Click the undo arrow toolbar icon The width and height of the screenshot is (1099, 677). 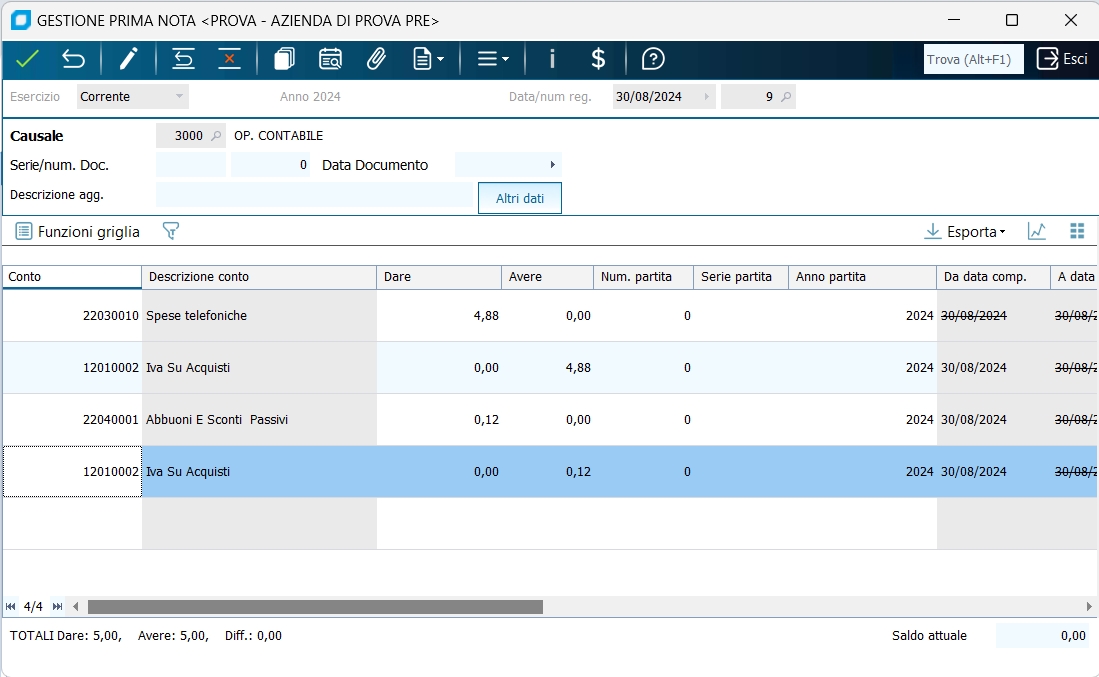tap(73, 59)
